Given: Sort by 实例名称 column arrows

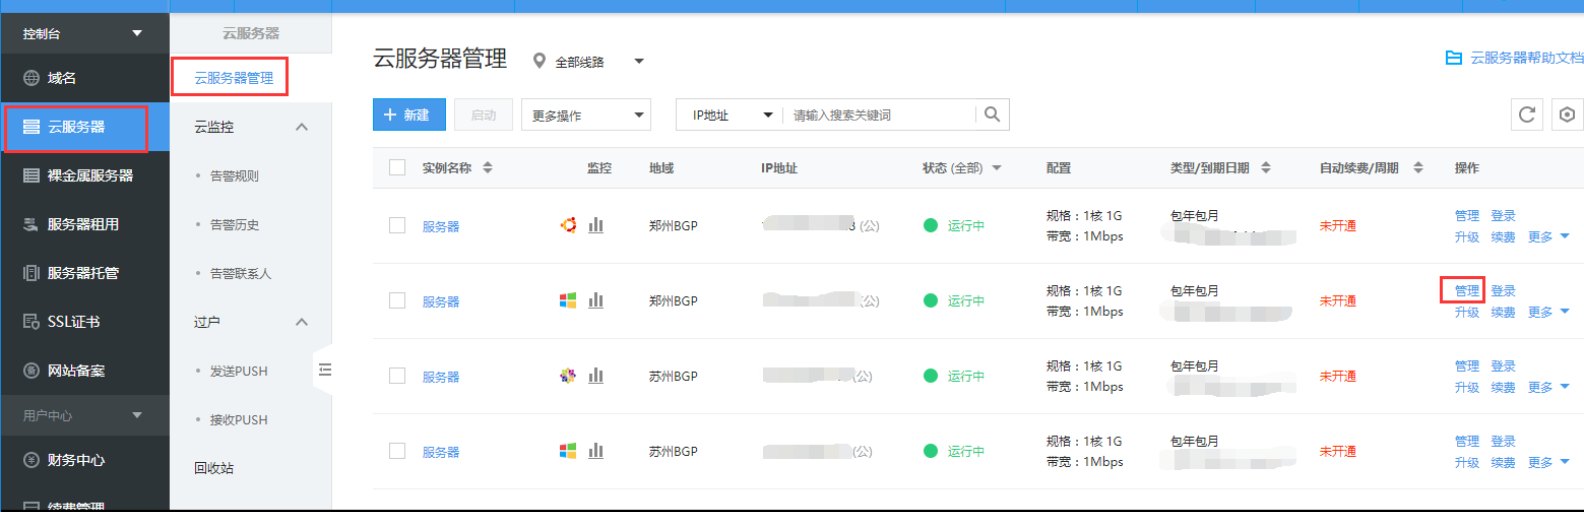Looking at the screenshot, I should (x=488, y=168).
